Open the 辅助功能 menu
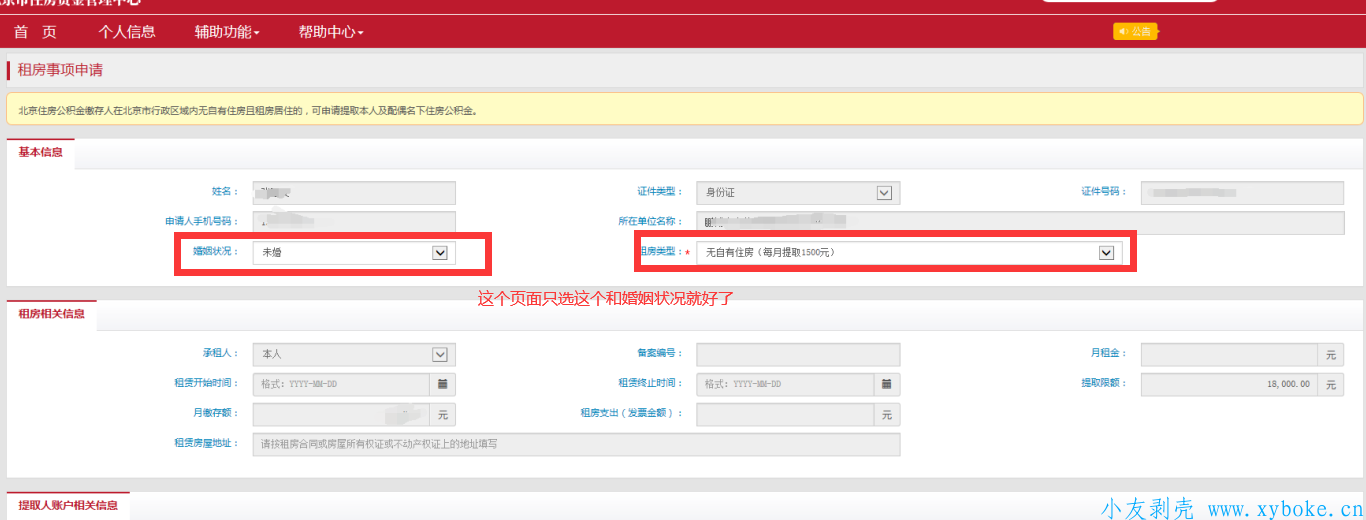1366x520 pixels. point(227,32)
